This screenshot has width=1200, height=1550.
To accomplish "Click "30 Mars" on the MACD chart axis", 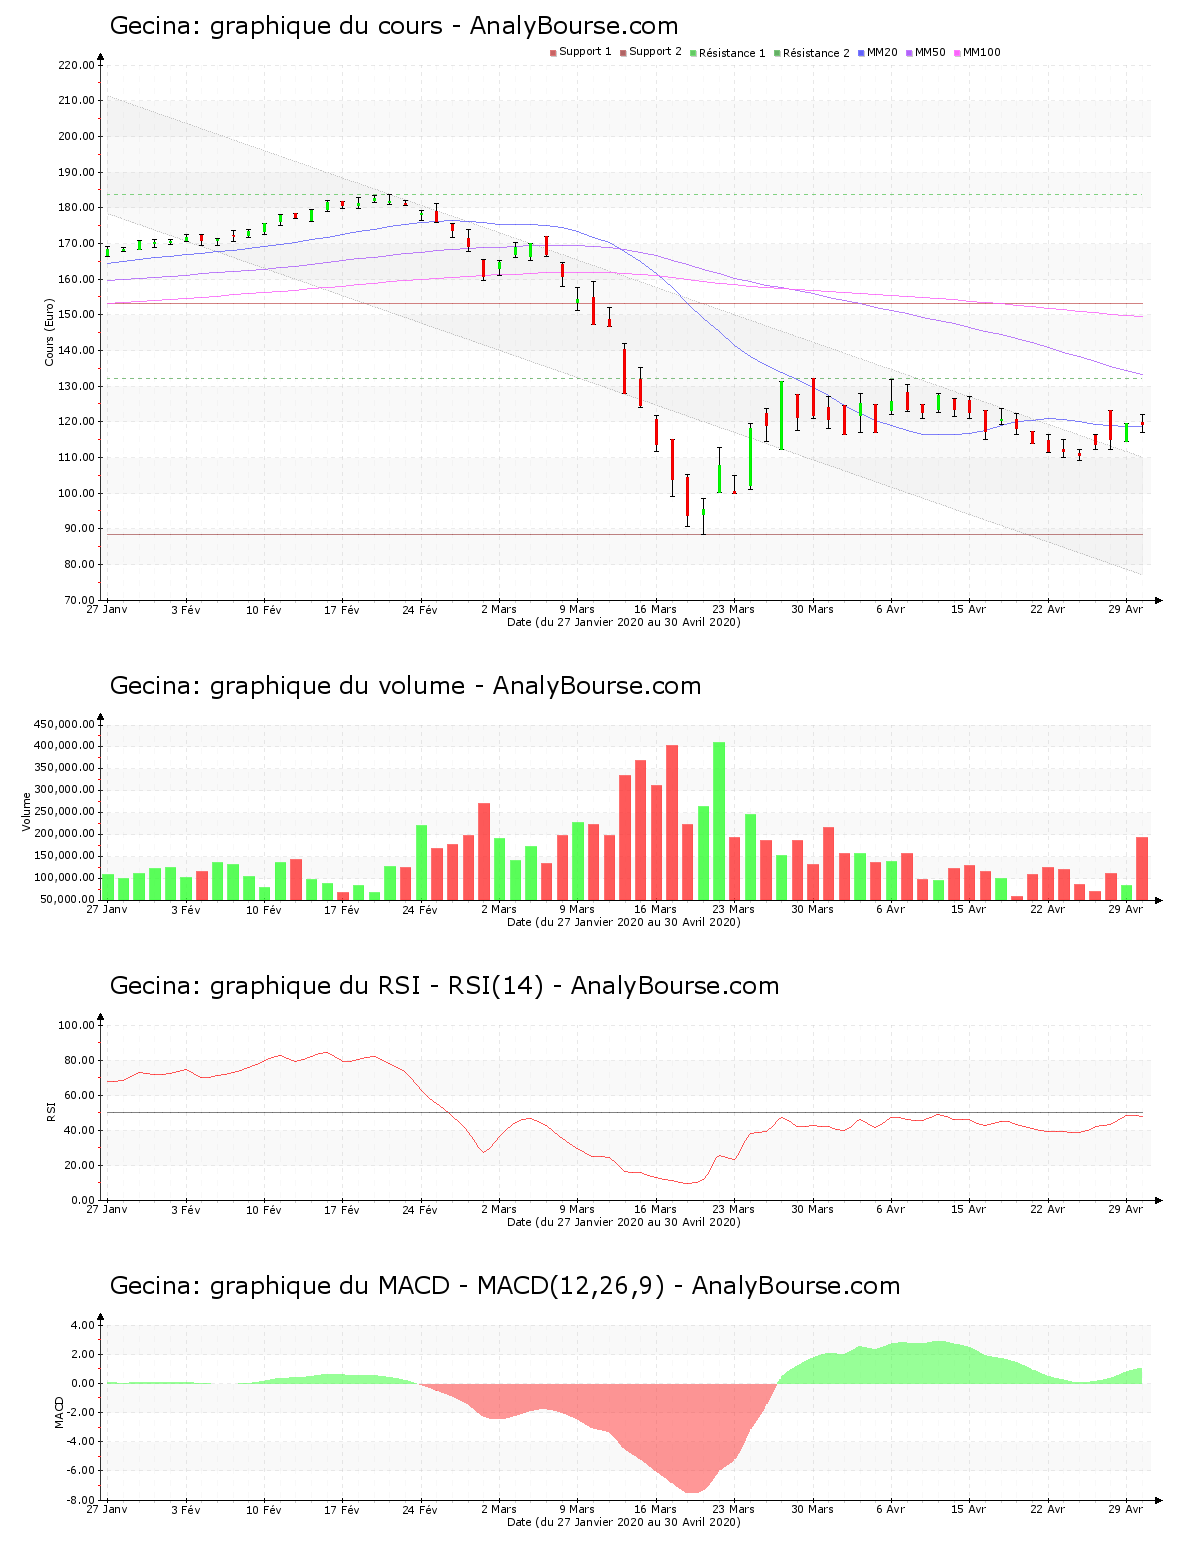I will [812, 1510].
